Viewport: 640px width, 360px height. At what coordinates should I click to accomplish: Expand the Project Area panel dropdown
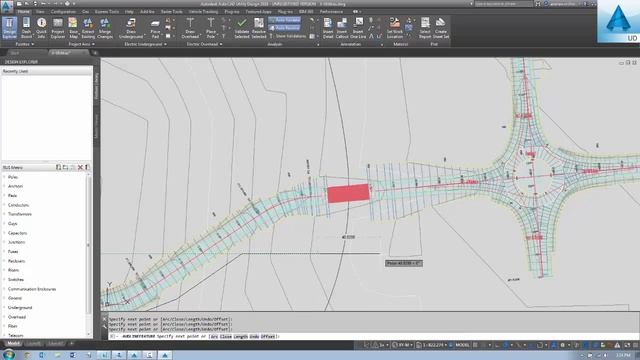[x=82, y=44]
